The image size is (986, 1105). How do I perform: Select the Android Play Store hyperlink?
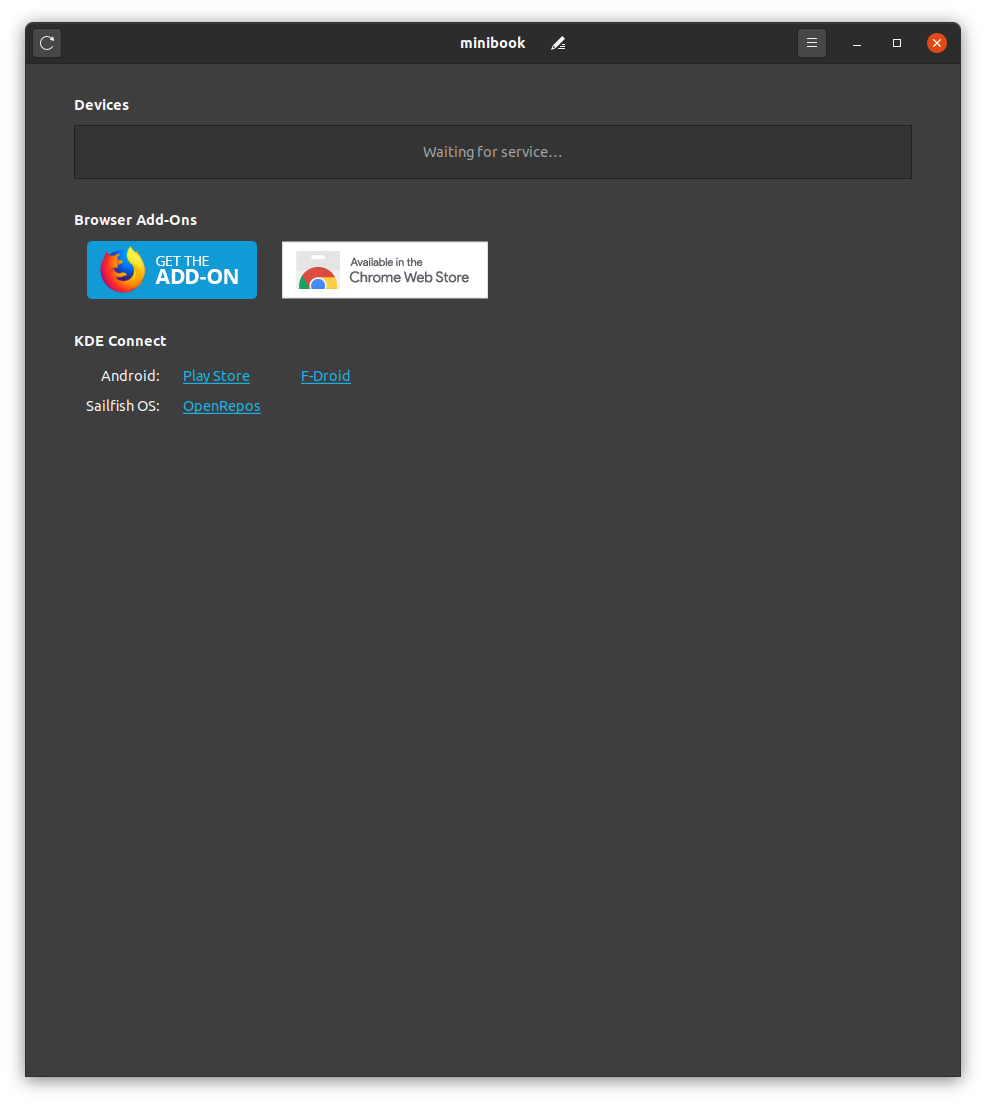pyautogui.click(x=215, y=375)
